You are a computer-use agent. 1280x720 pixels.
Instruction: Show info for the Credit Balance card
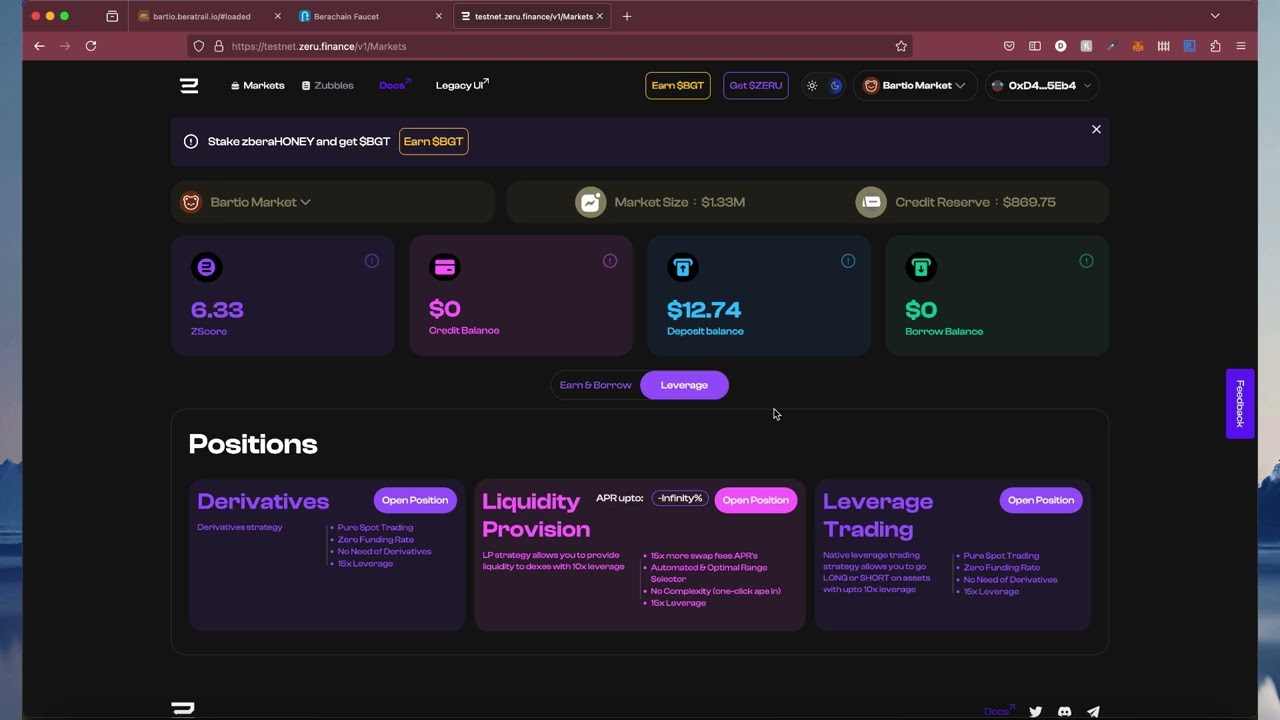coord(610,261)
